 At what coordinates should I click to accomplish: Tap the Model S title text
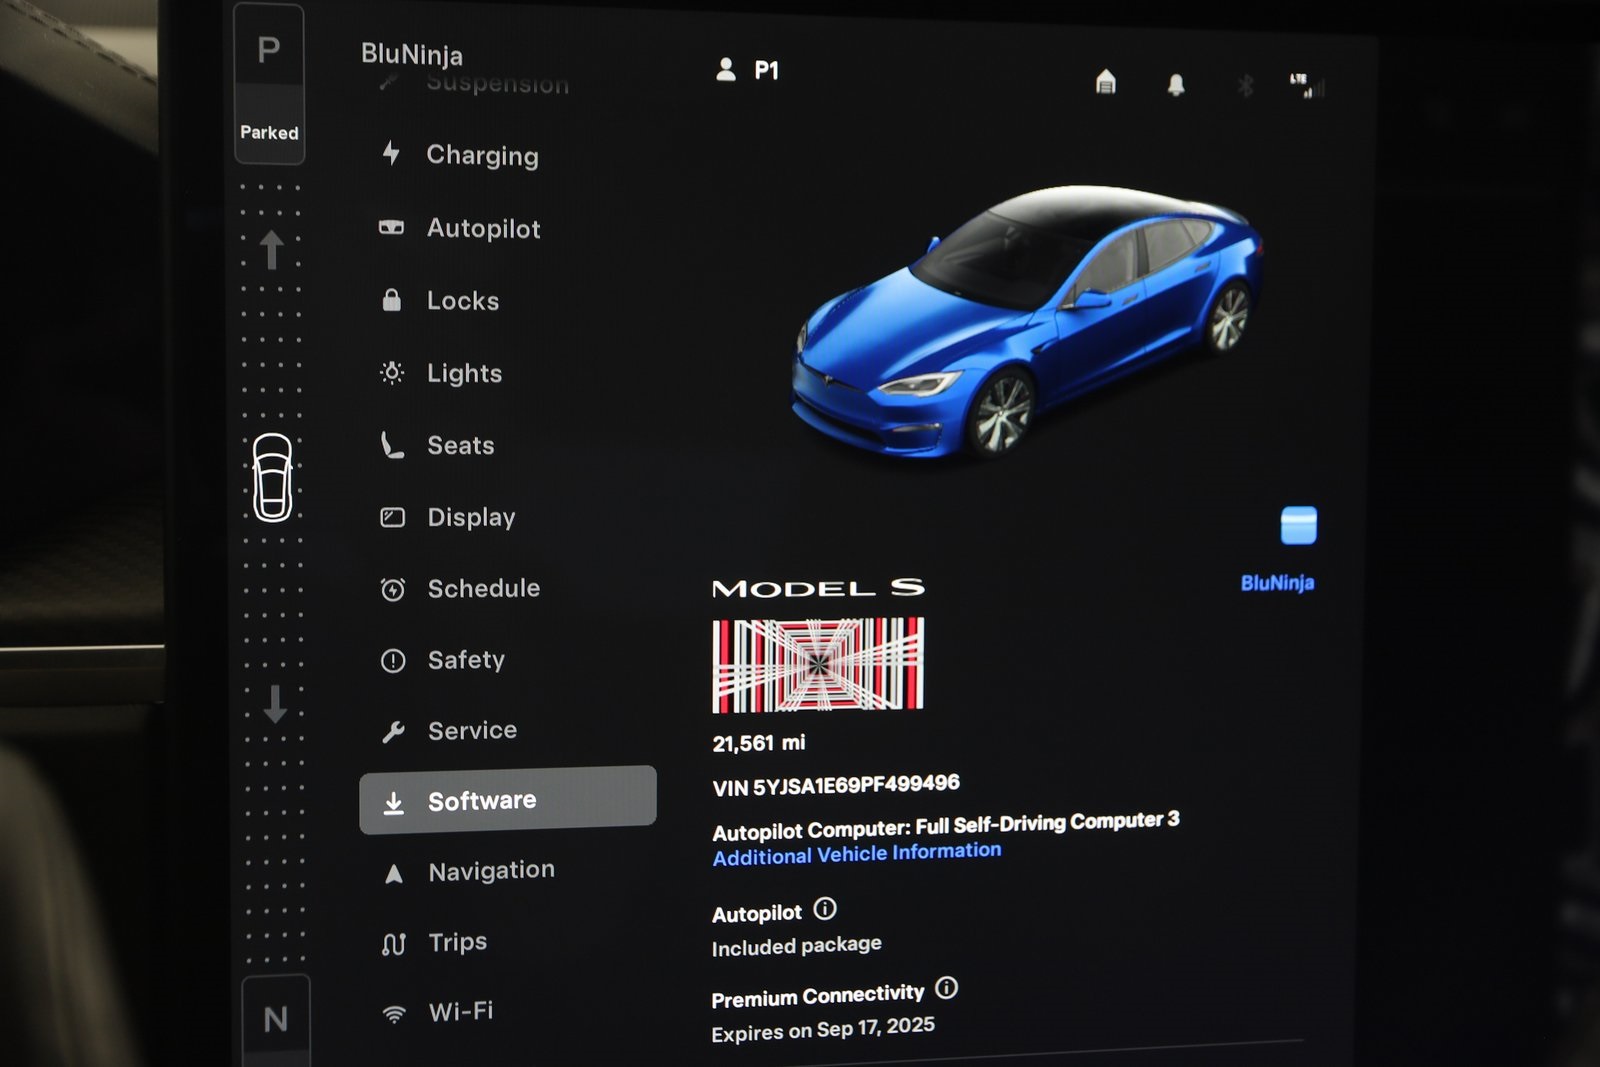818,588
